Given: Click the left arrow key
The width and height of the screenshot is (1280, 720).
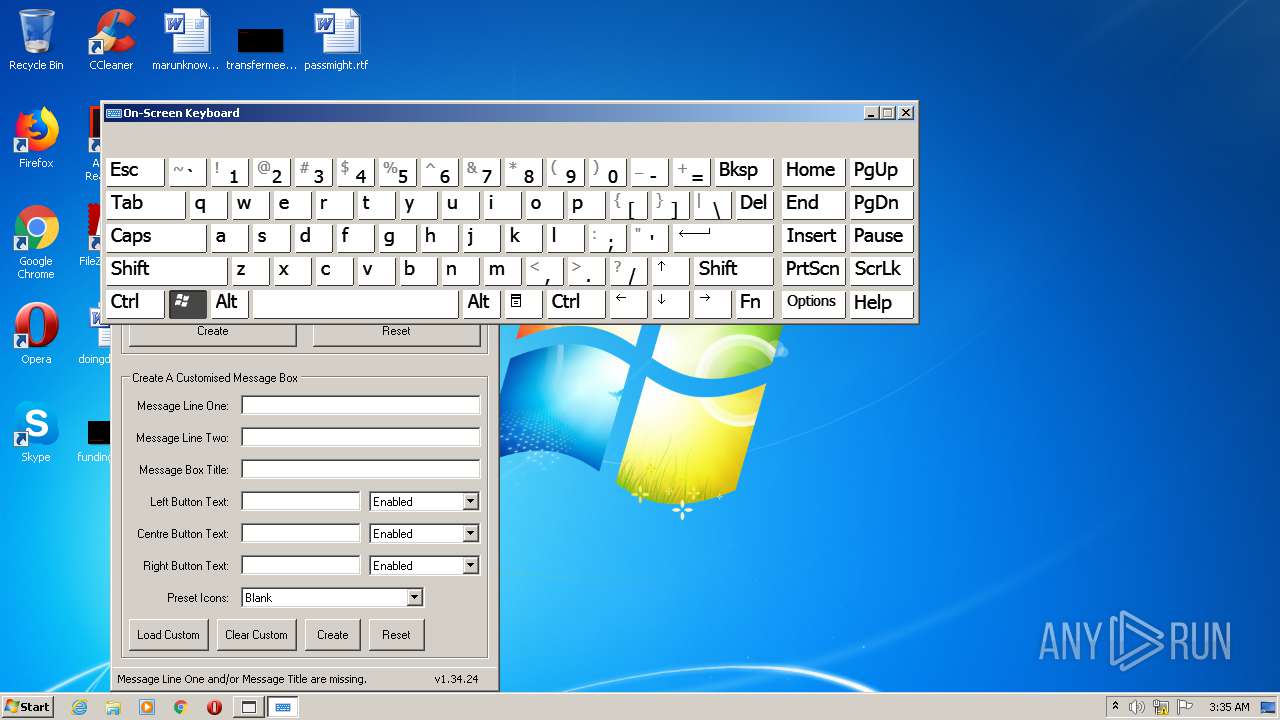Looking at the screenshot, I should [x=627, y=303].
